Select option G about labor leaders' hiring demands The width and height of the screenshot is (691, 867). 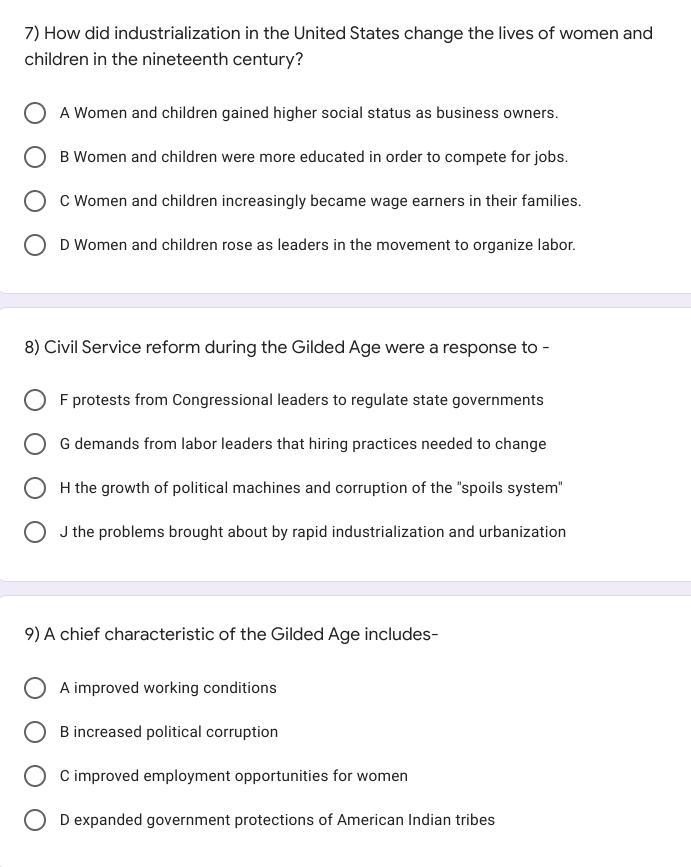[x=34, y=444]
